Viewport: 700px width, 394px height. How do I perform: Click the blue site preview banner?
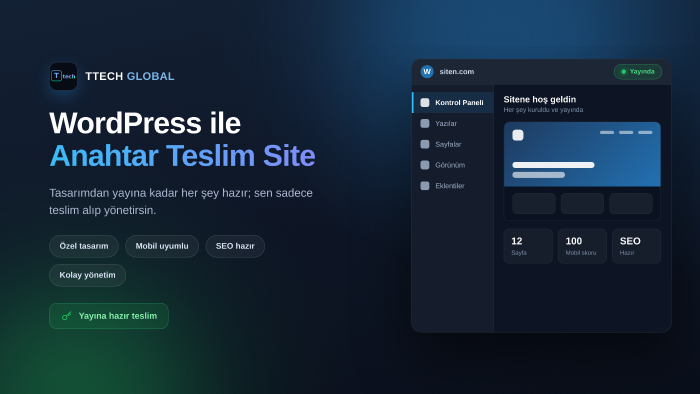tap(582, 154)
